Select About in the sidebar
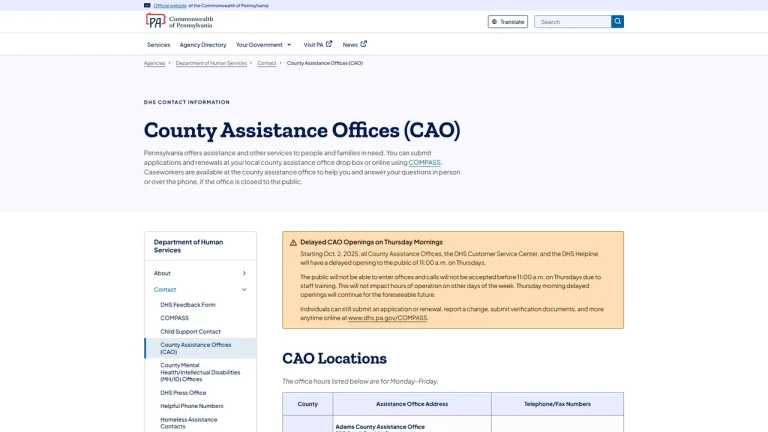Screen dimensions: 768x432 [162, 273]
